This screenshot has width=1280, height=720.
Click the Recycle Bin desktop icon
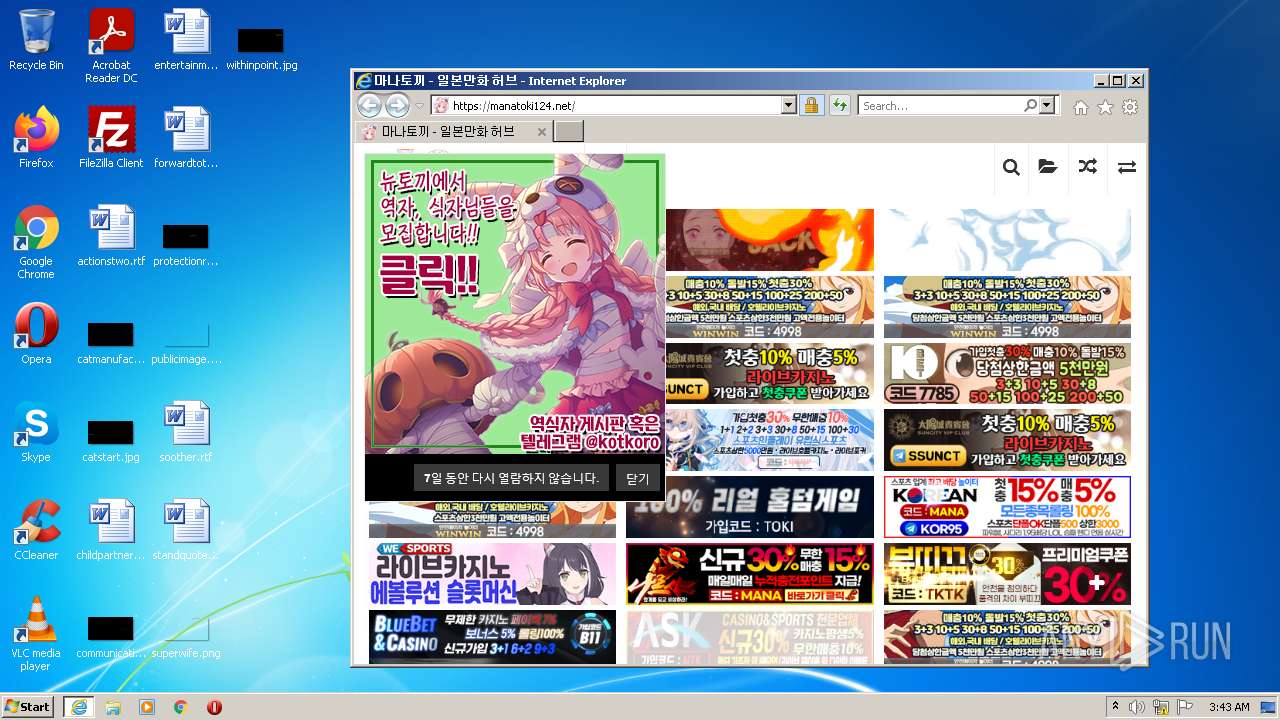(36, 41)
